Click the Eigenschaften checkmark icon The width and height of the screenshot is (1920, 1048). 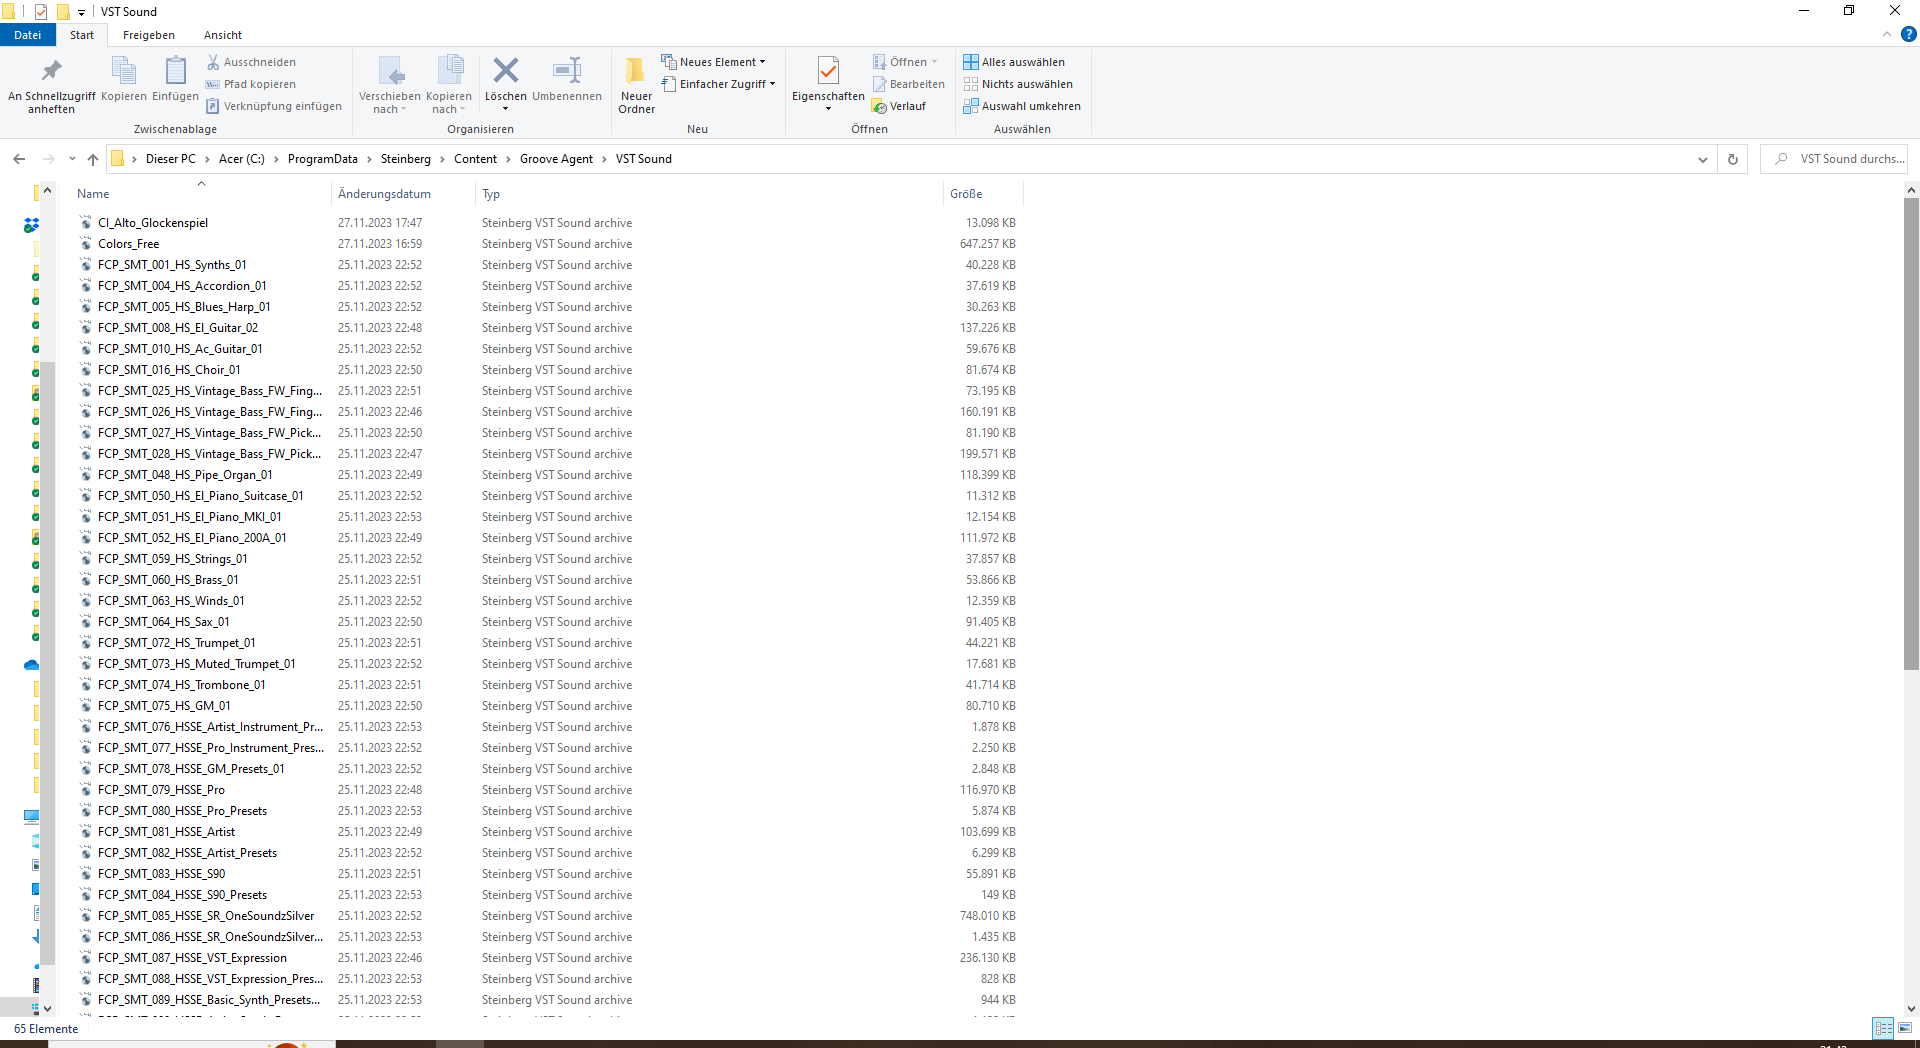pos(828,71)
